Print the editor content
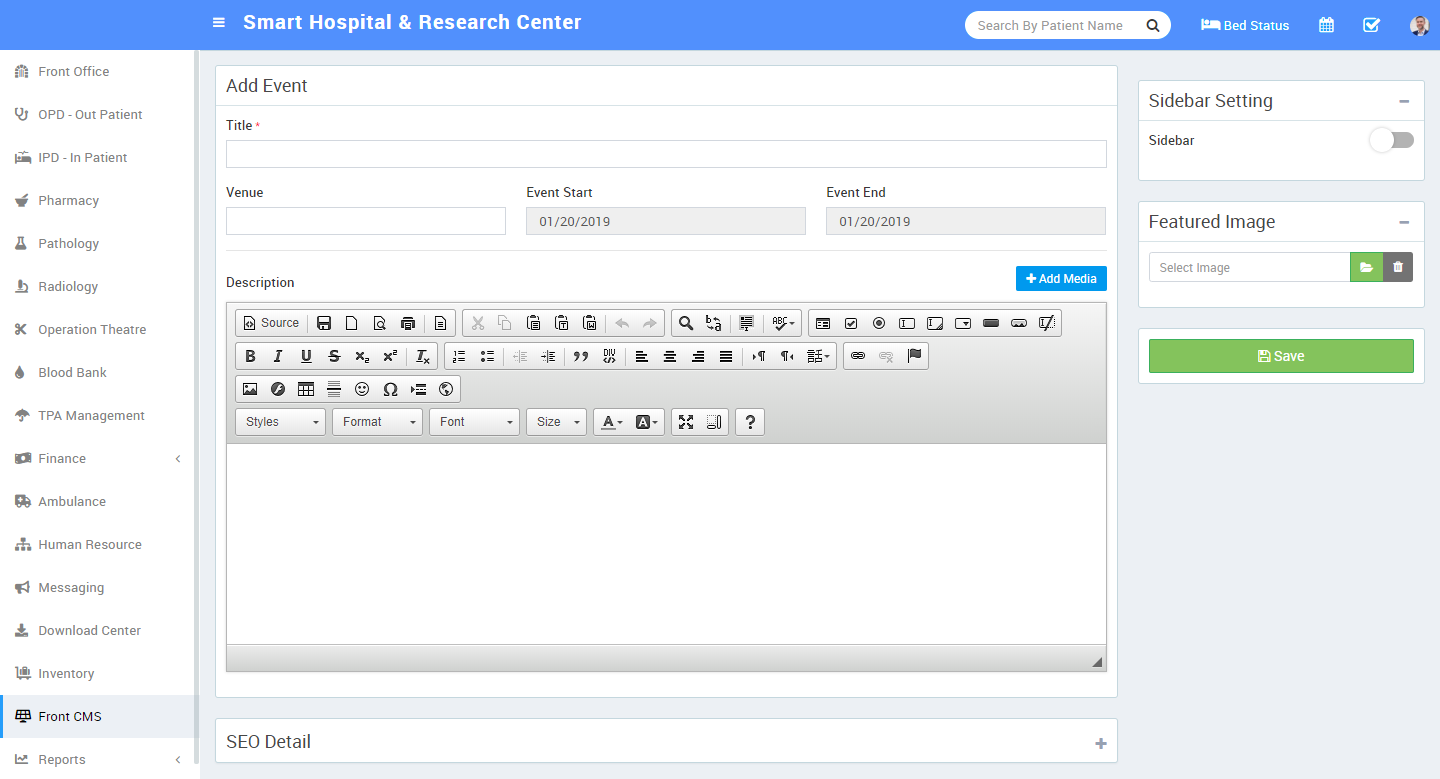 tap(408, 323)
